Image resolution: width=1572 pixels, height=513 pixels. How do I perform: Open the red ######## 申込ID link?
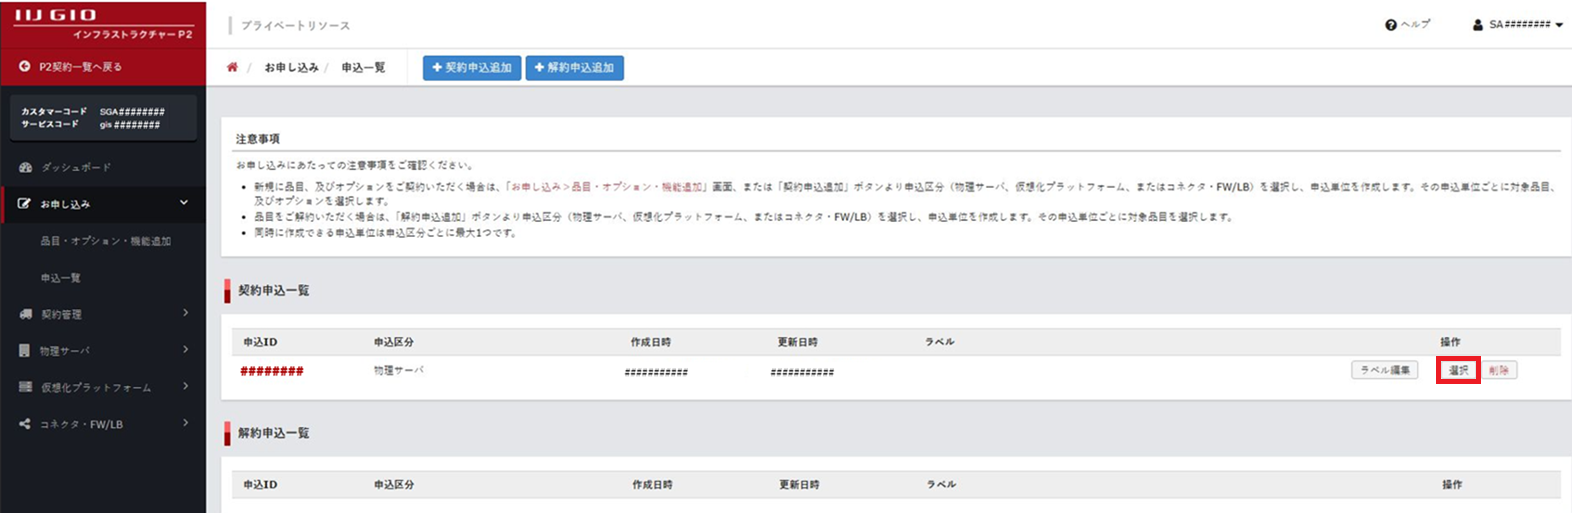coord(271,371)
